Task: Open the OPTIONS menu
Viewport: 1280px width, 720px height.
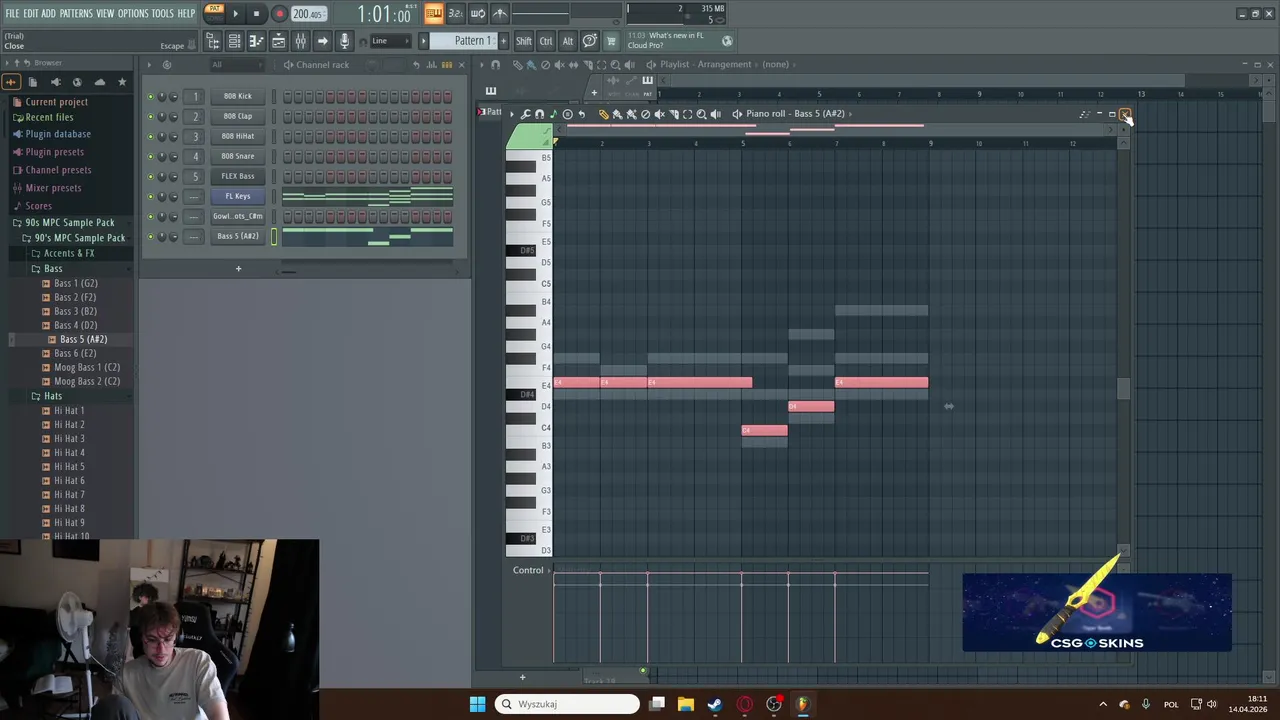Action: pyautogui.click(x=133, y=13)
